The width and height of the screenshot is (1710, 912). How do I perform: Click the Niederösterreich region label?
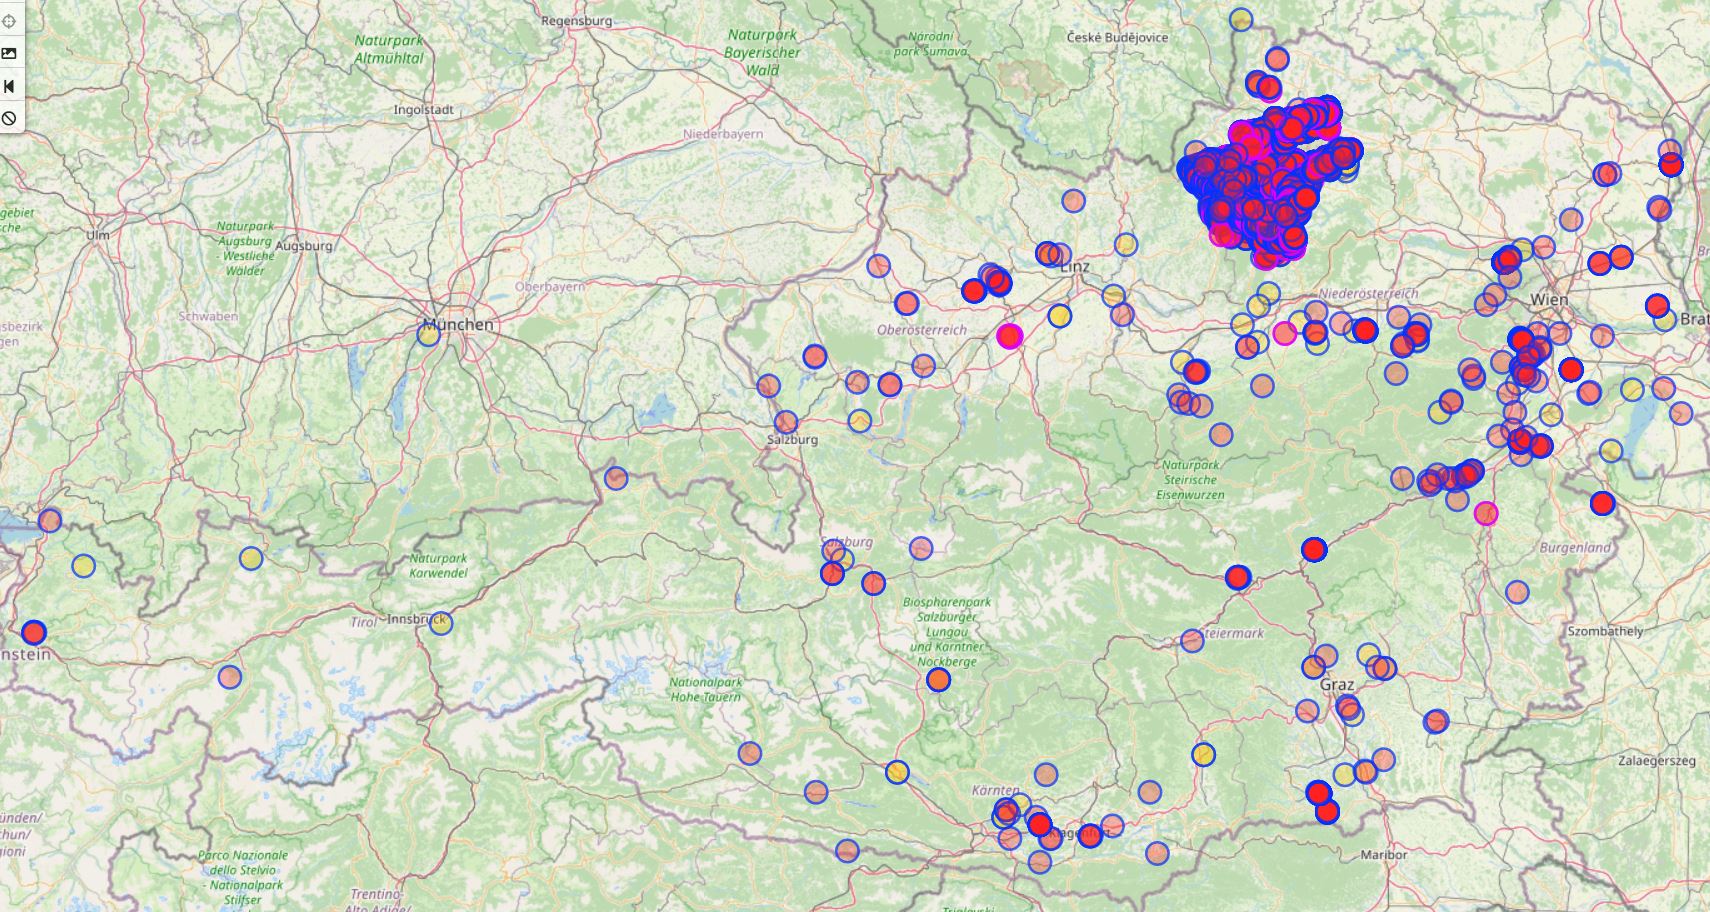1369,293
